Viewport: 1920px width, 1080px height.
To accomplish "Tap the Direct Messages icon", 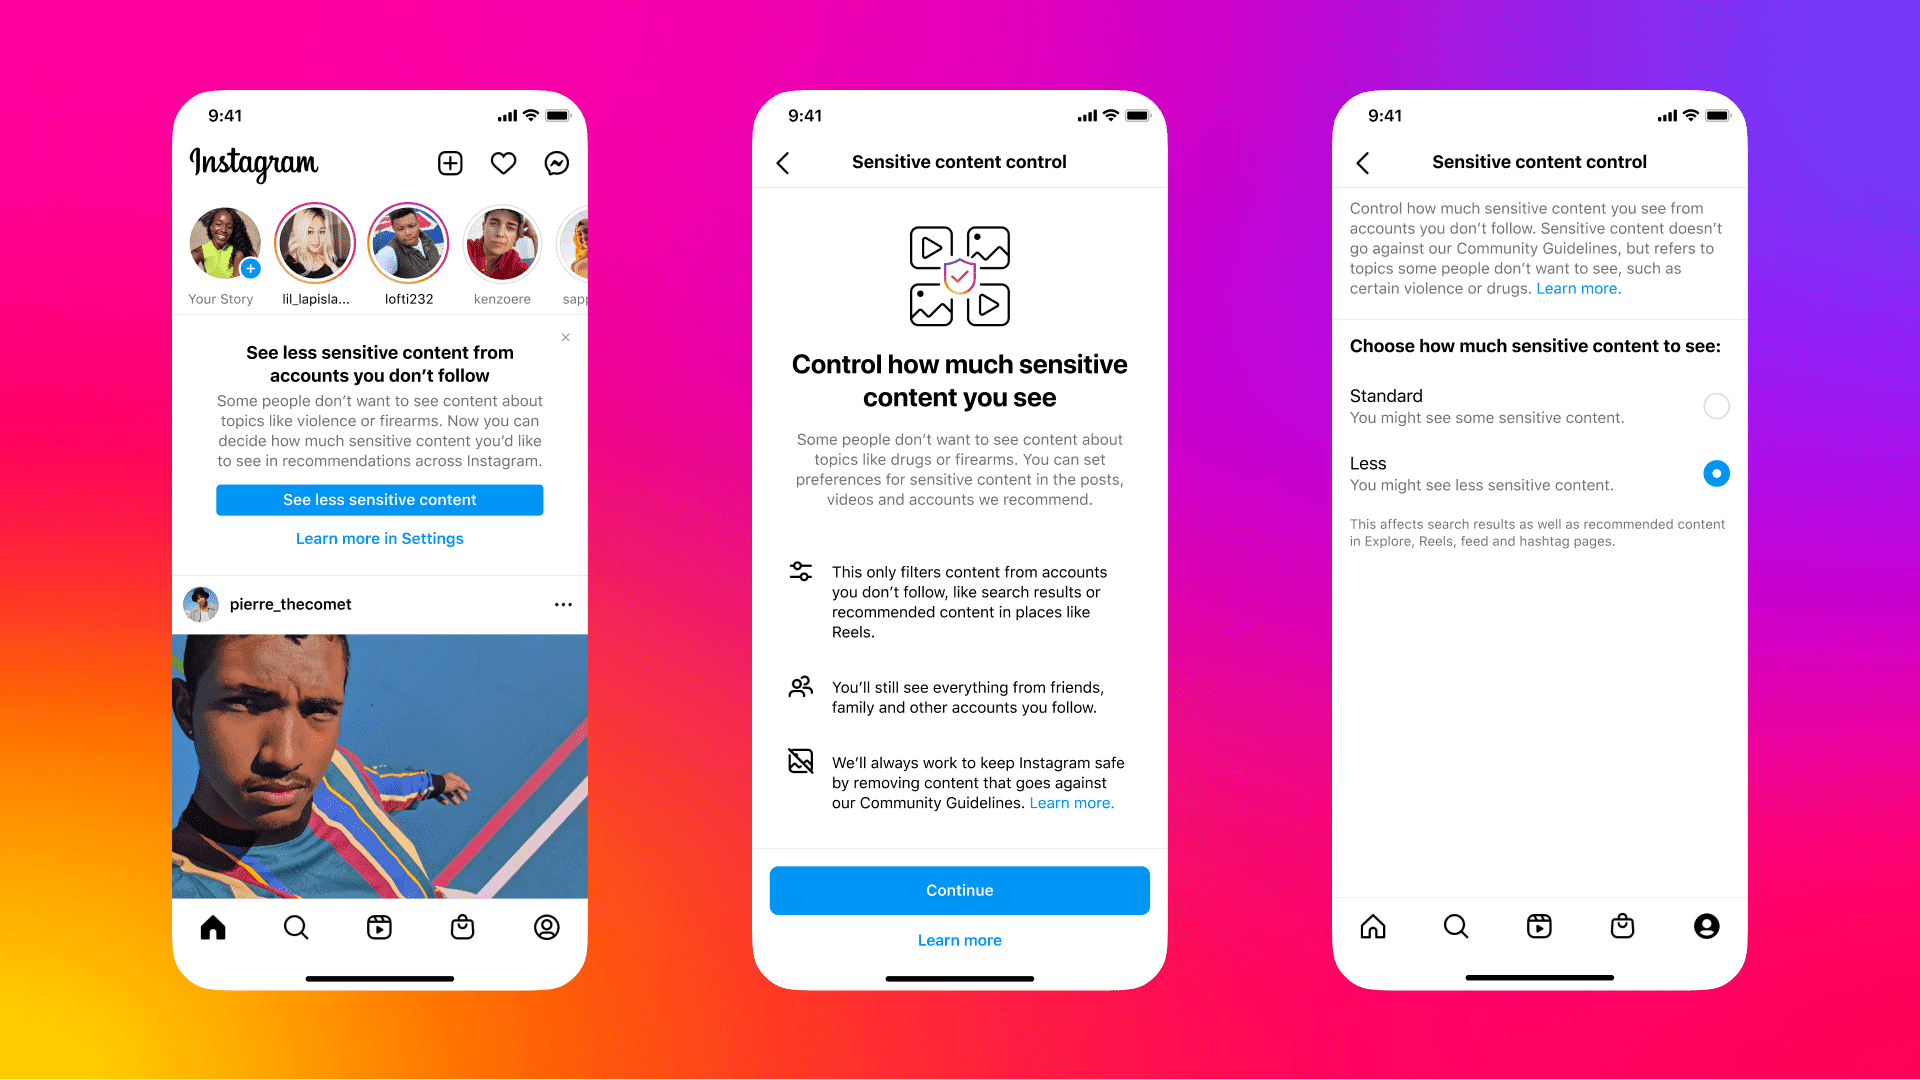I will pos(556,162).
